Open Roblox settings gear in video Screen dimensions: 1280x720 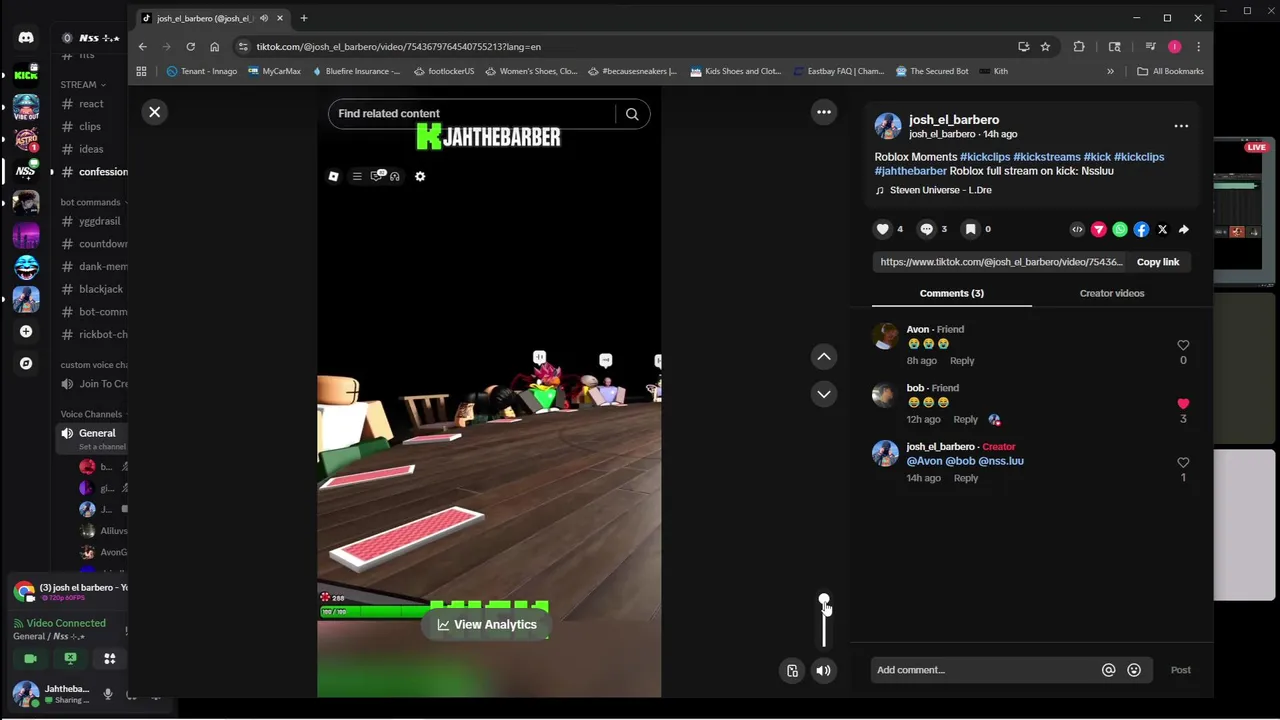tap(420, 176)
